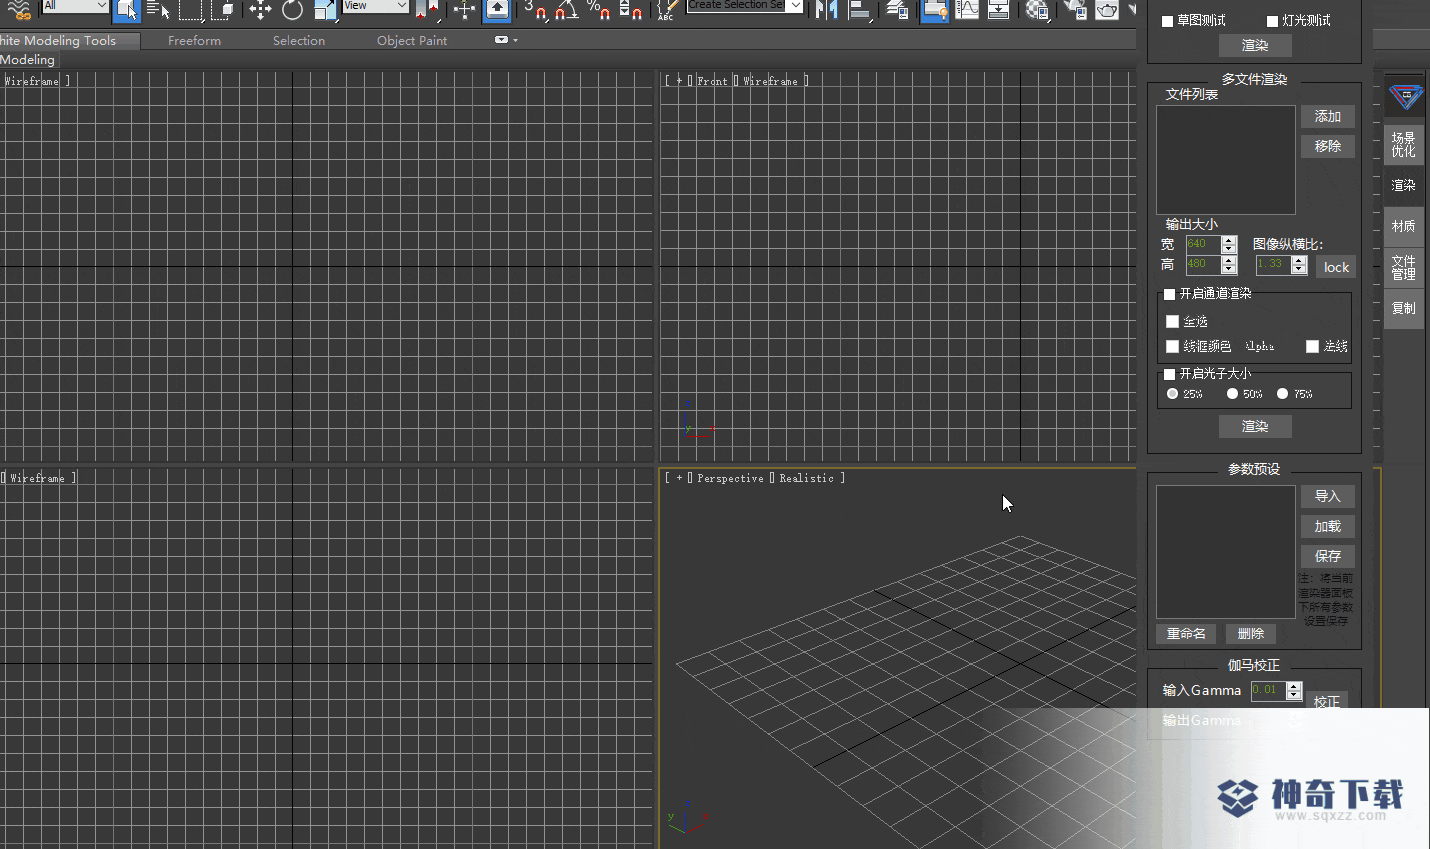Click Use Pivot Point Center icon

tap(428, 10)
